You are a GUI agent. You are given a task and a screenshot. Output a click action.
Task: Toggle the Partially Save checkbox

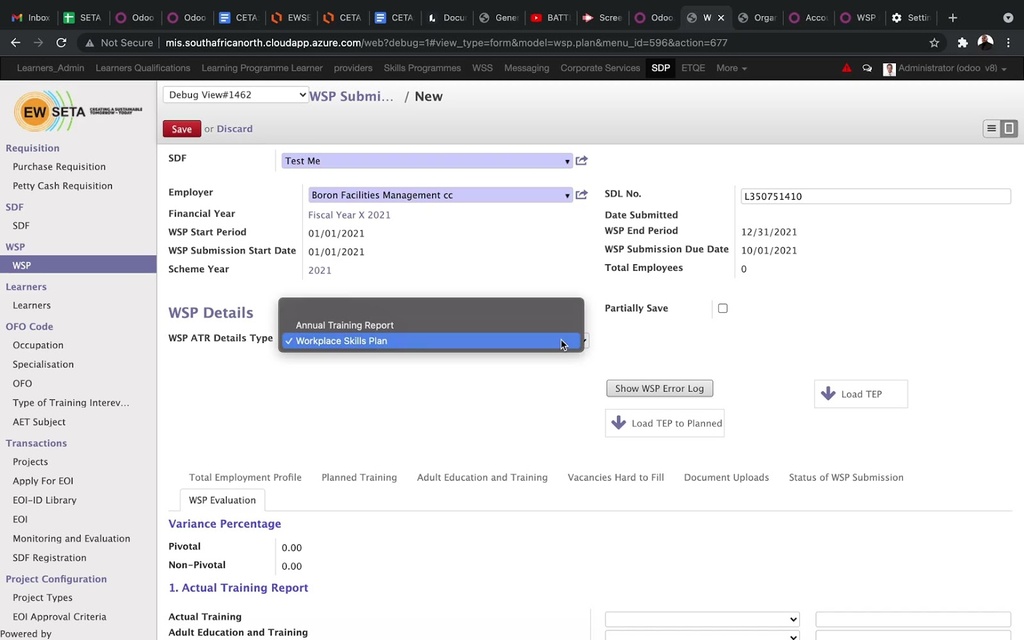(x=723, y=308)
